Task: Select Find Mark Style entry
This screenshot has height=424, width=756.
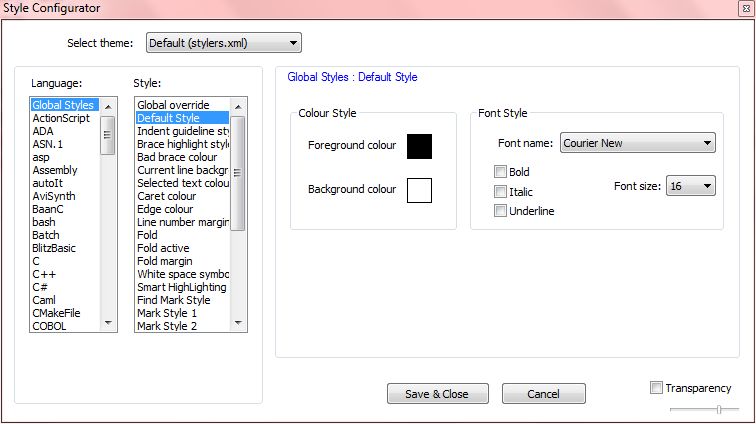Action: point(173,300)
